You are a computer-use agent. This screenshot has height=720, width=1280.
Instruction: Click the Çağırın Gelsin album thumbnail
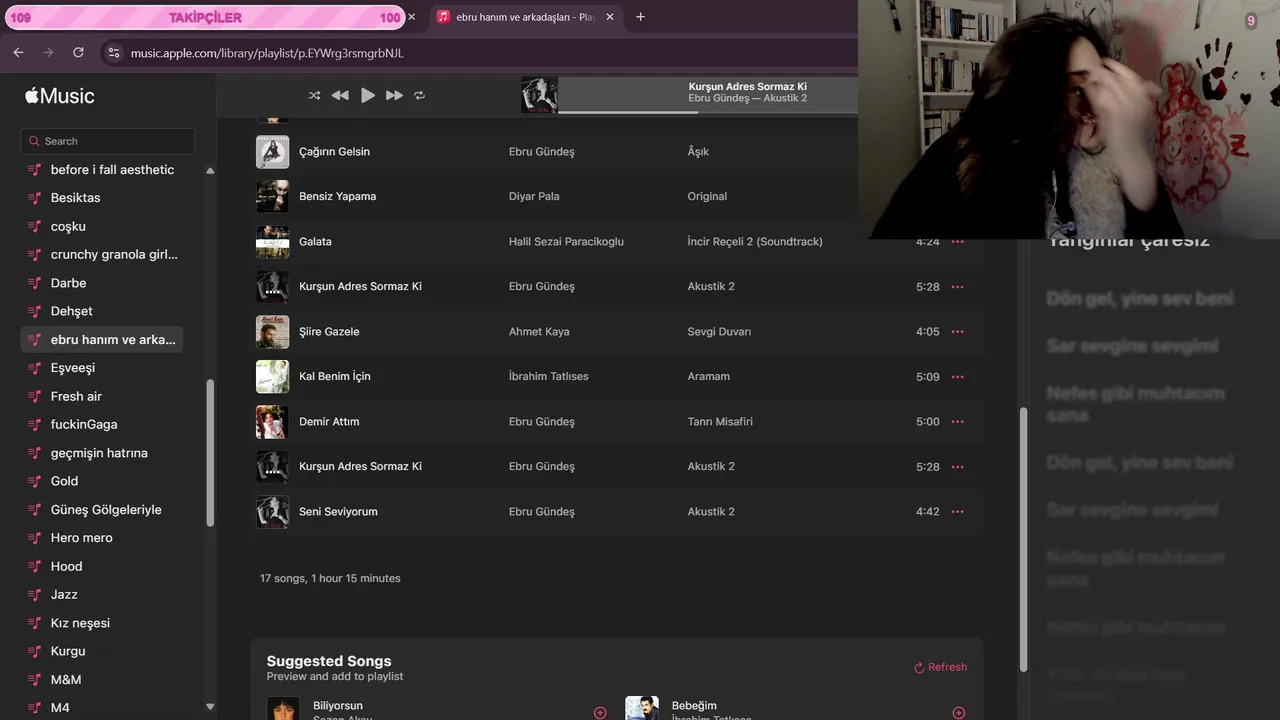click(272, 152)
